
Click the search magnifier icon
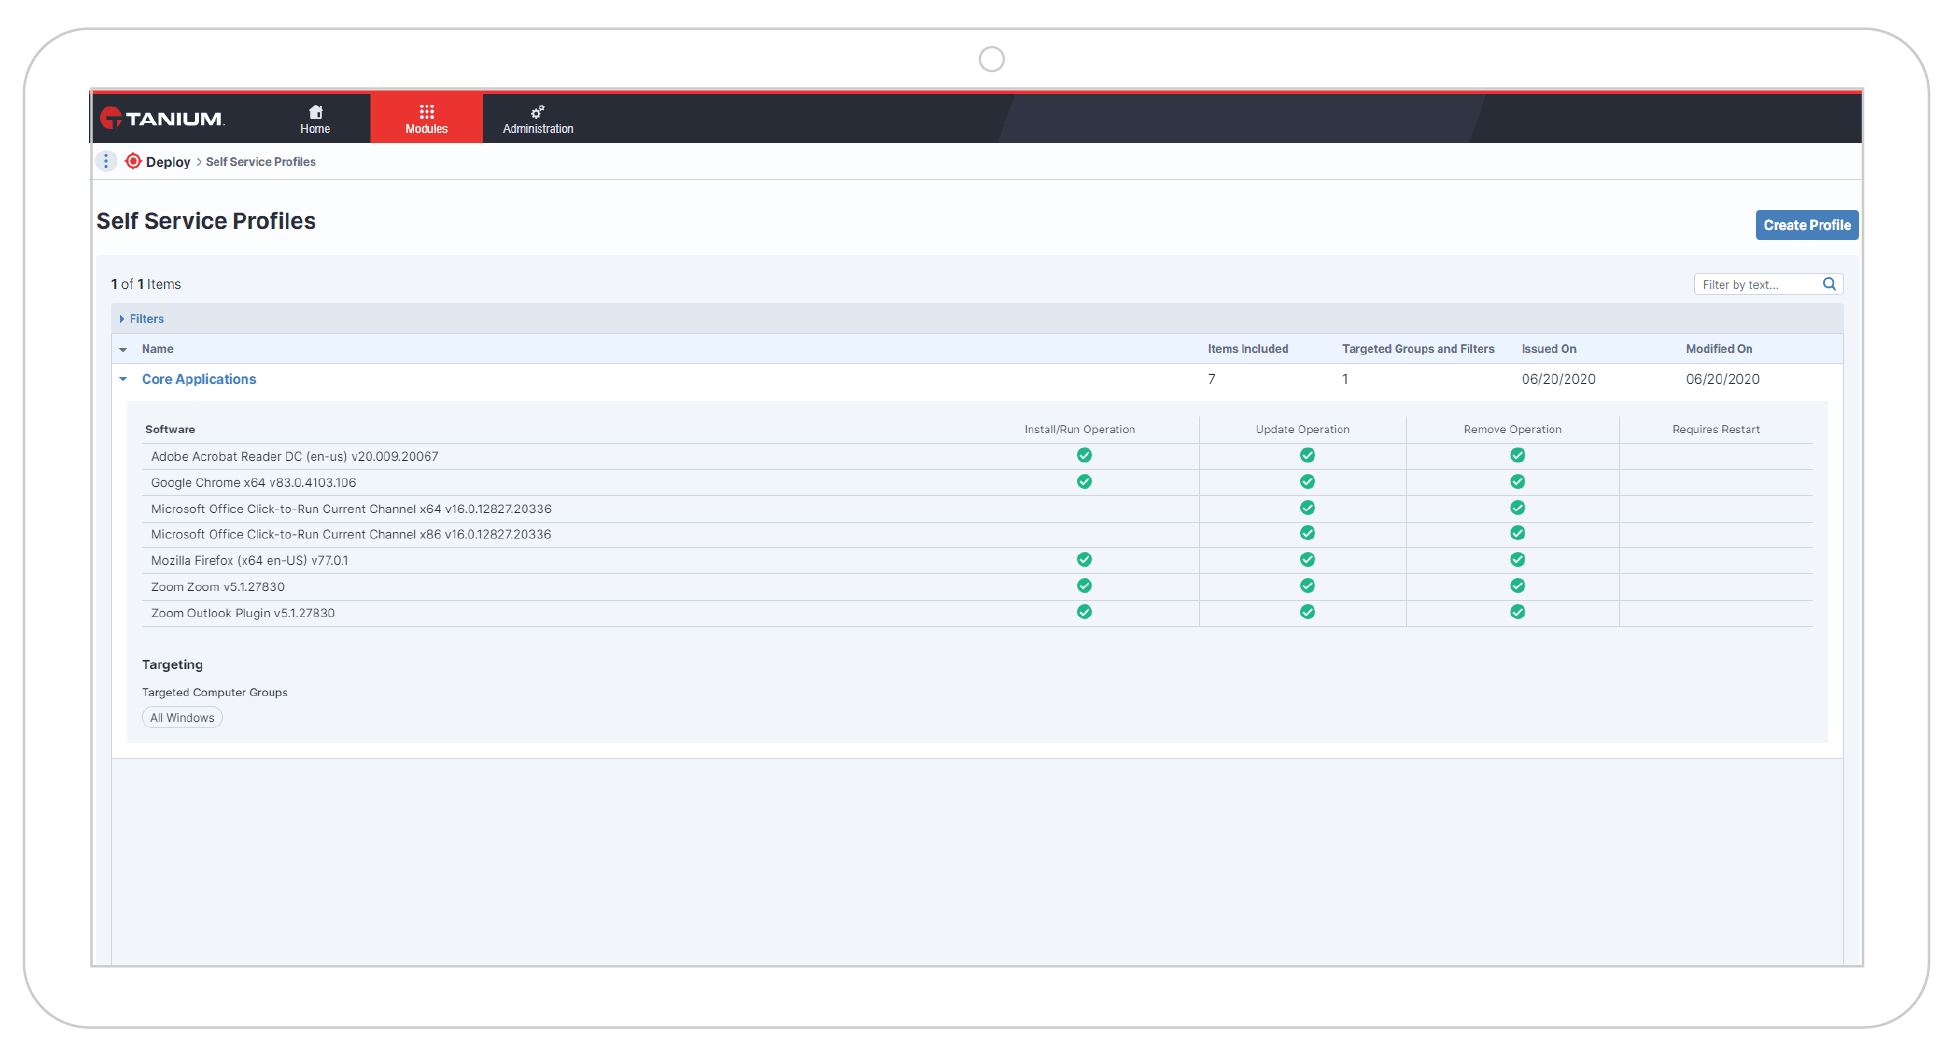pyautogui.click(x=1829, y=284)
